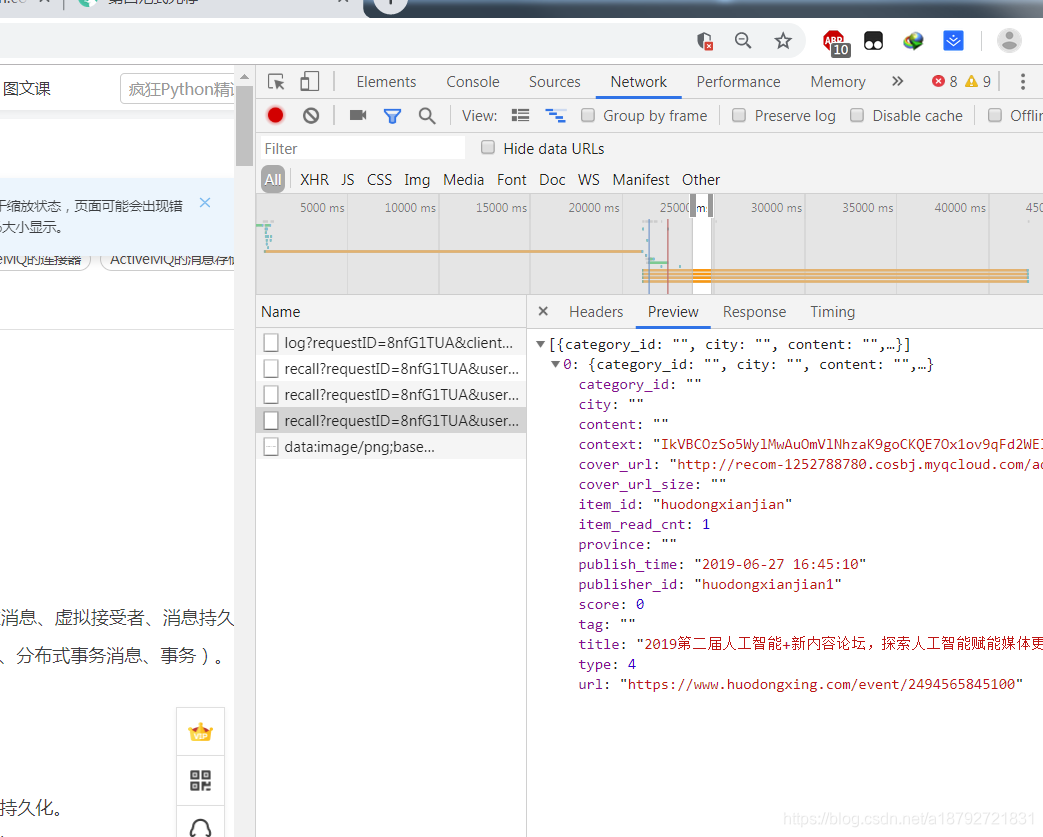
Task: Enable Disable cache checkbox
Action: (857, 115)
